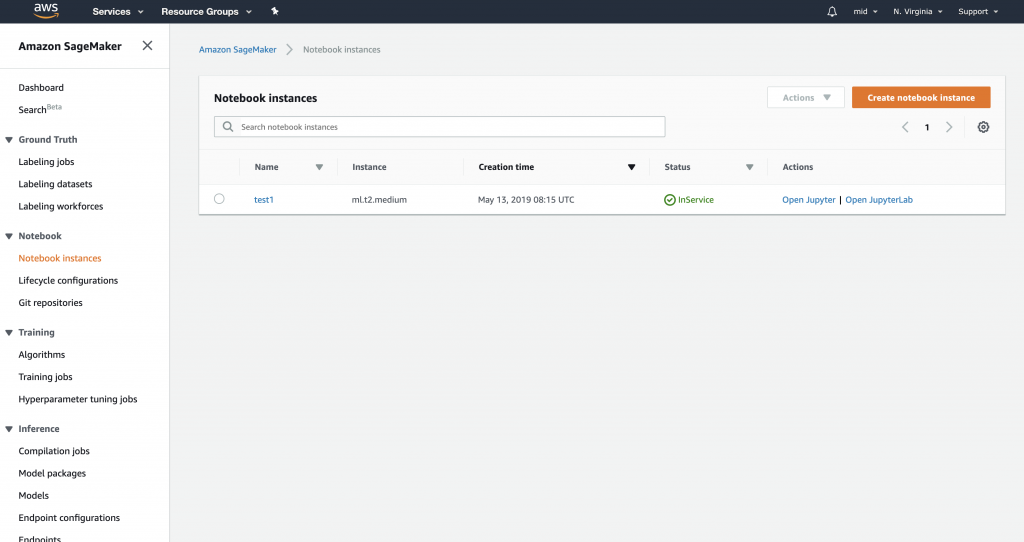Open the notifications bell
This screenshot has width=1024, height=542.
pos(832,12)
